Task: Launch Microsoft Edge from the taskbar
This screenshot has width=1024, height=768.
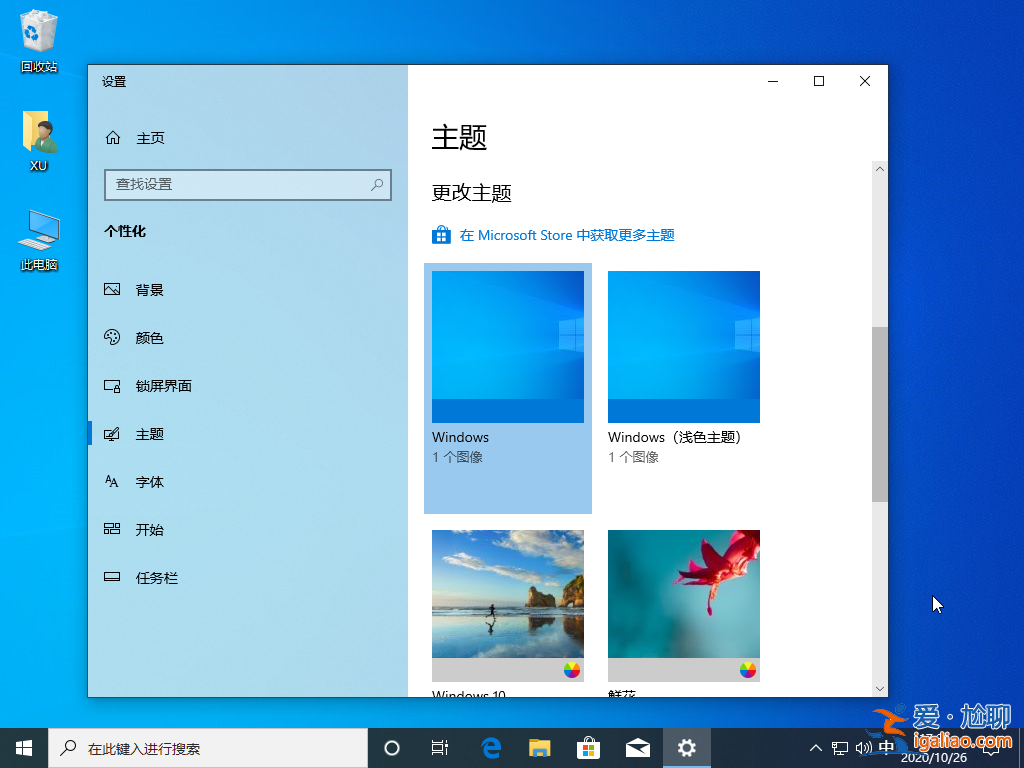Action: click(490, 747)
